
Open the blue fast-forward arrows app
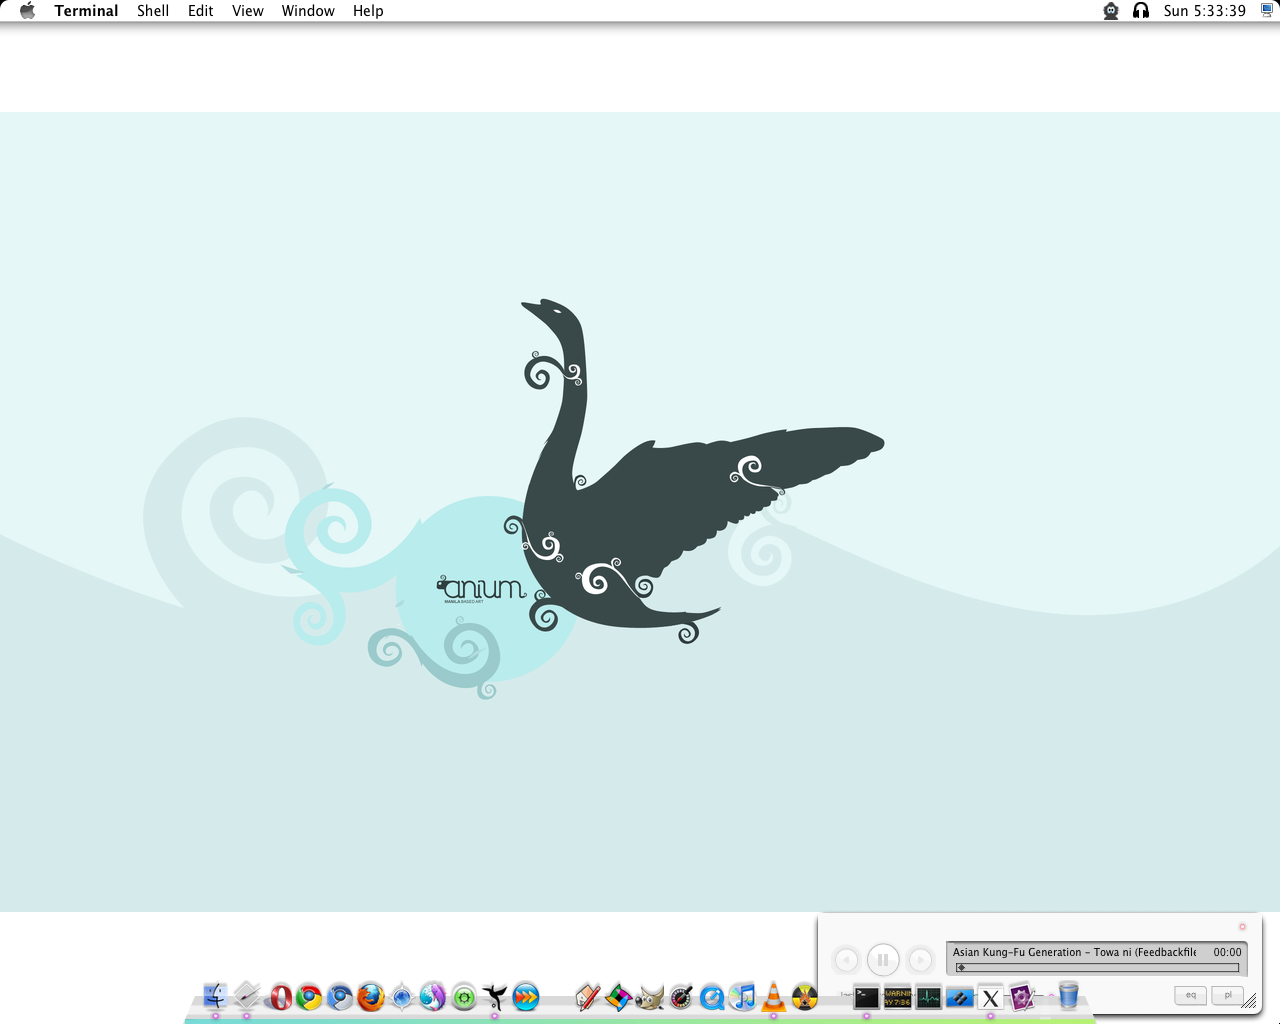pos(526,997)
